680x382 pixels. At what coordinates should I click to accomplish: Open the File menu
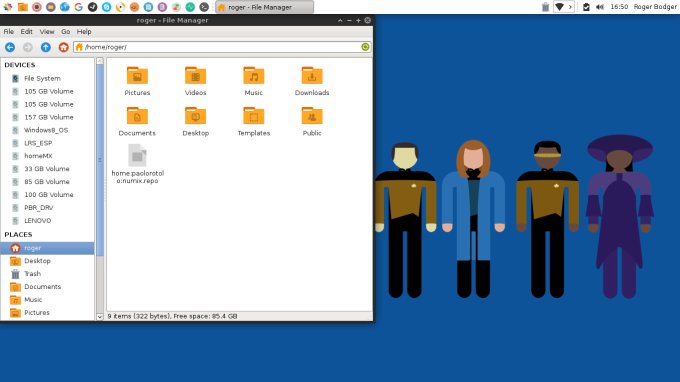[x=9, y=32]
